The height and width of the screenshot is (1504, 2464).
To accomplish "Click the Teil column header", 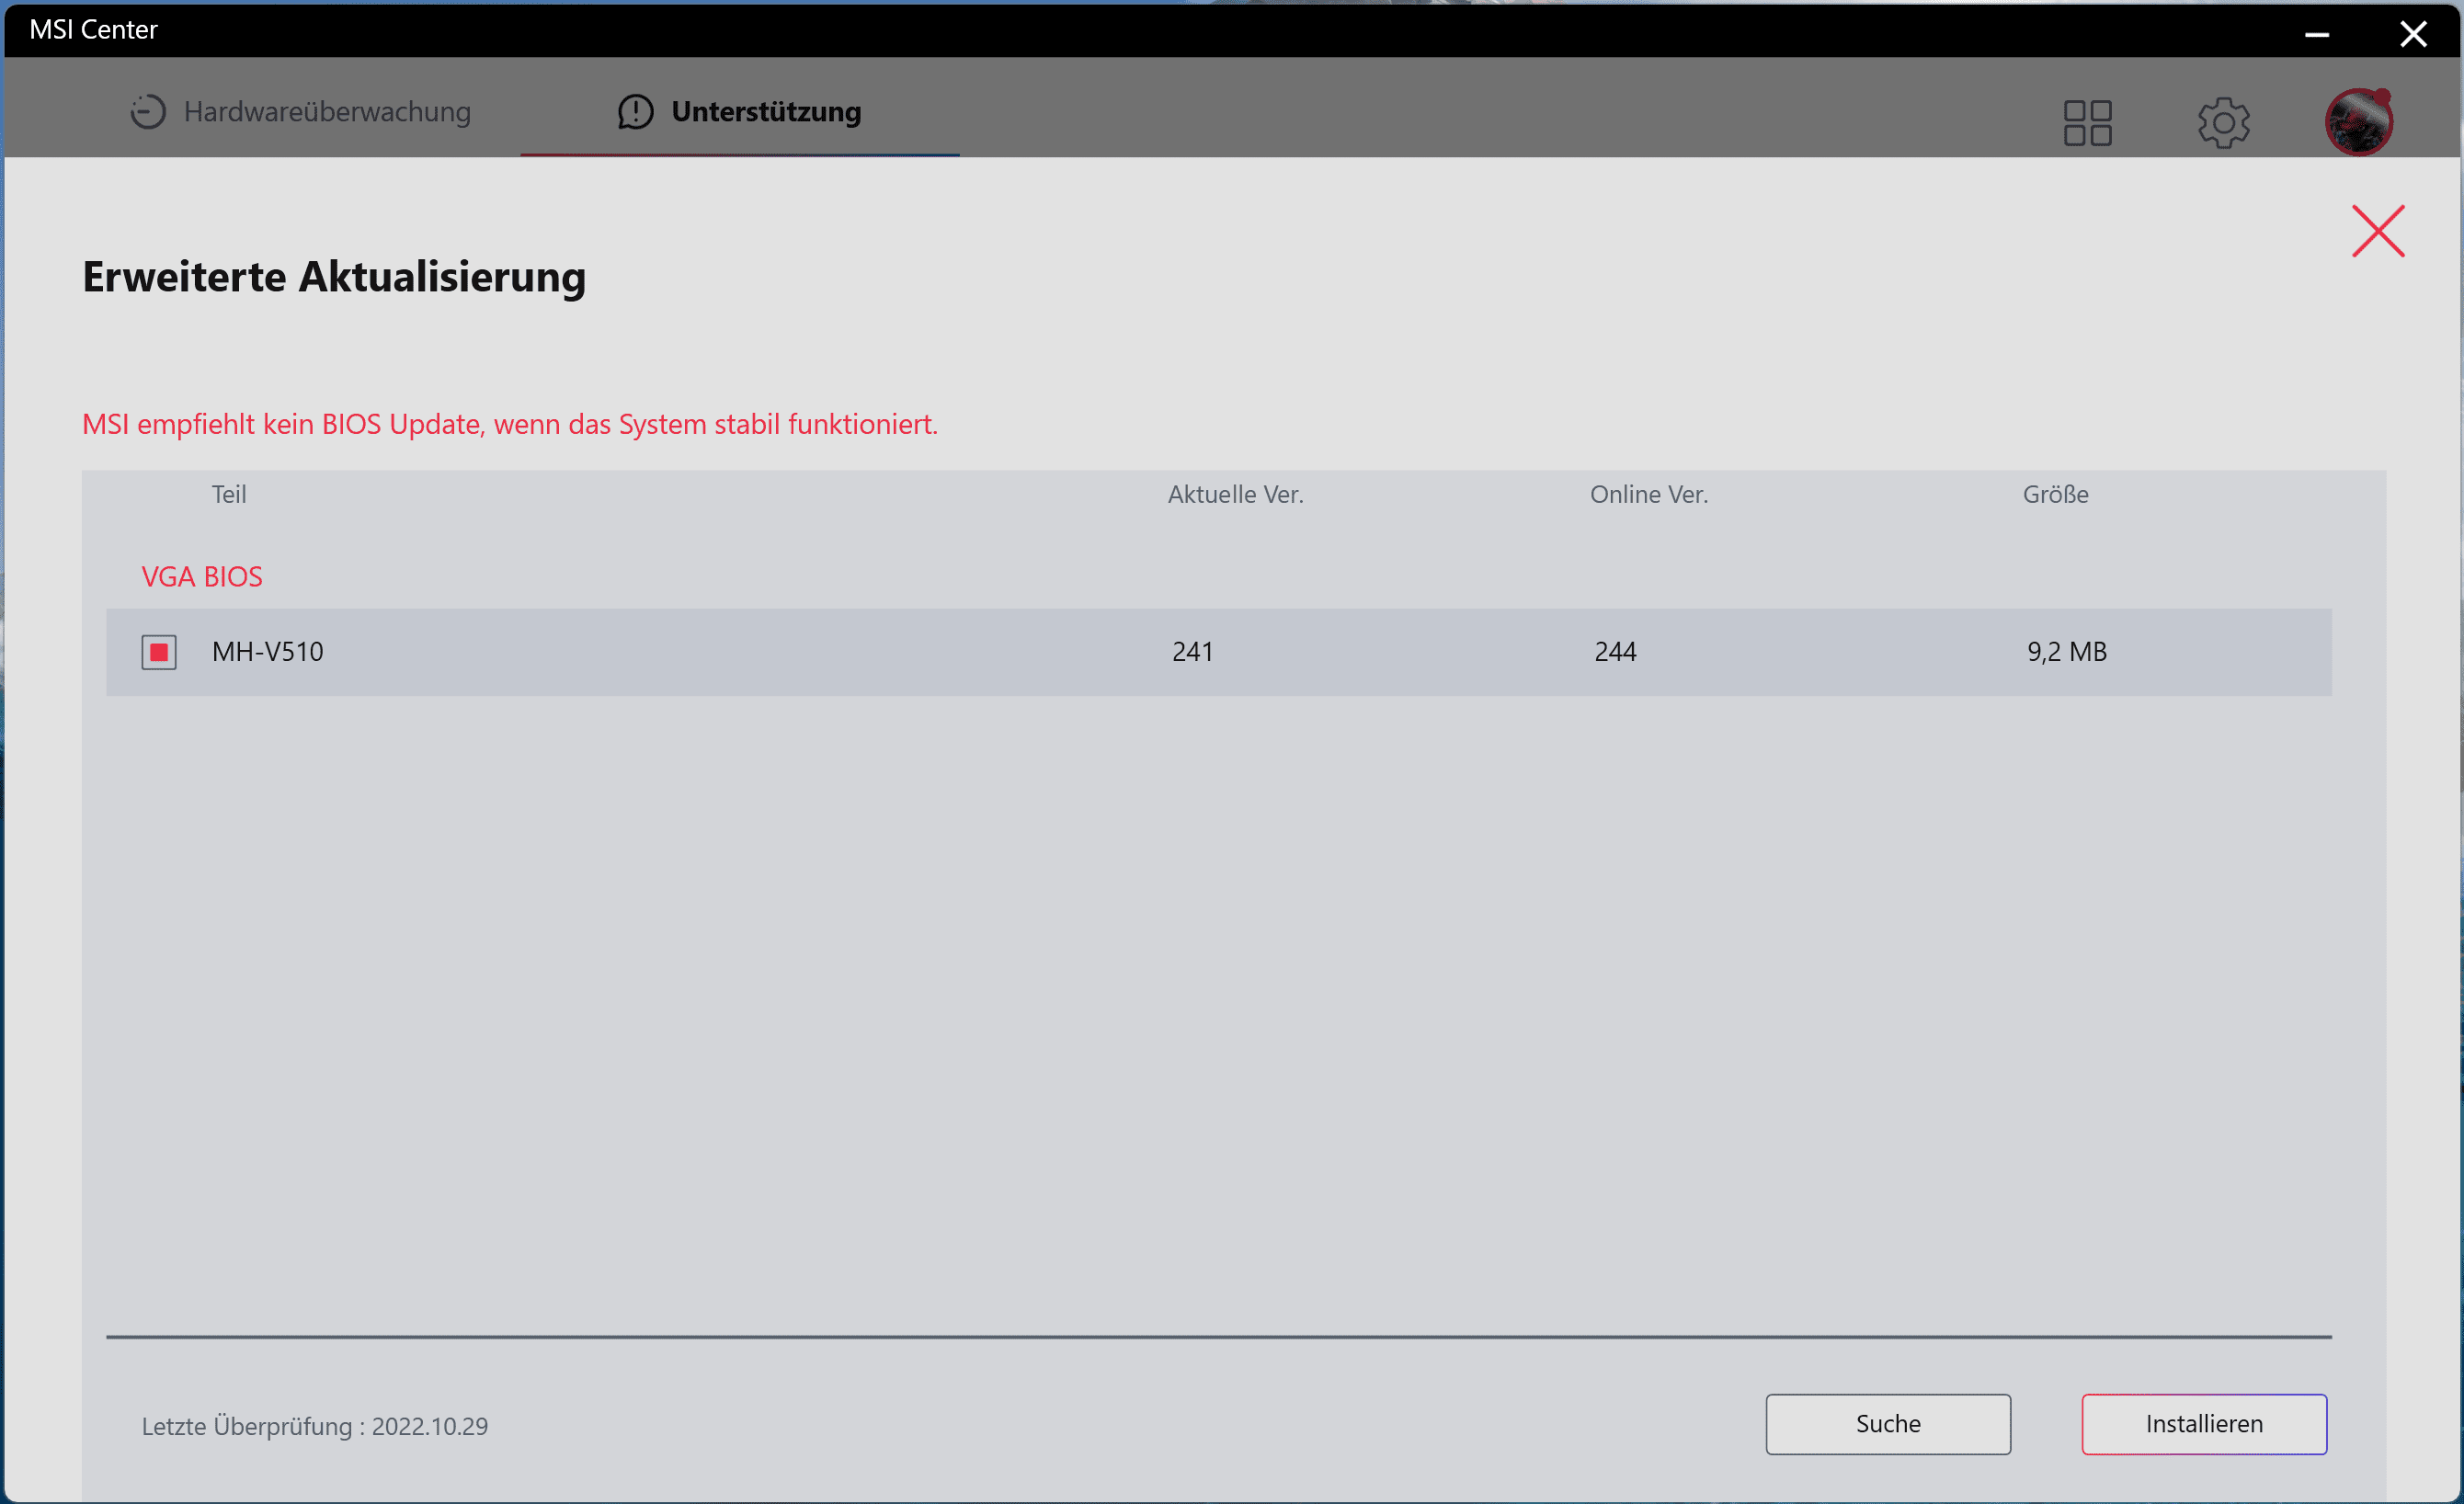I will pos(229,494).
